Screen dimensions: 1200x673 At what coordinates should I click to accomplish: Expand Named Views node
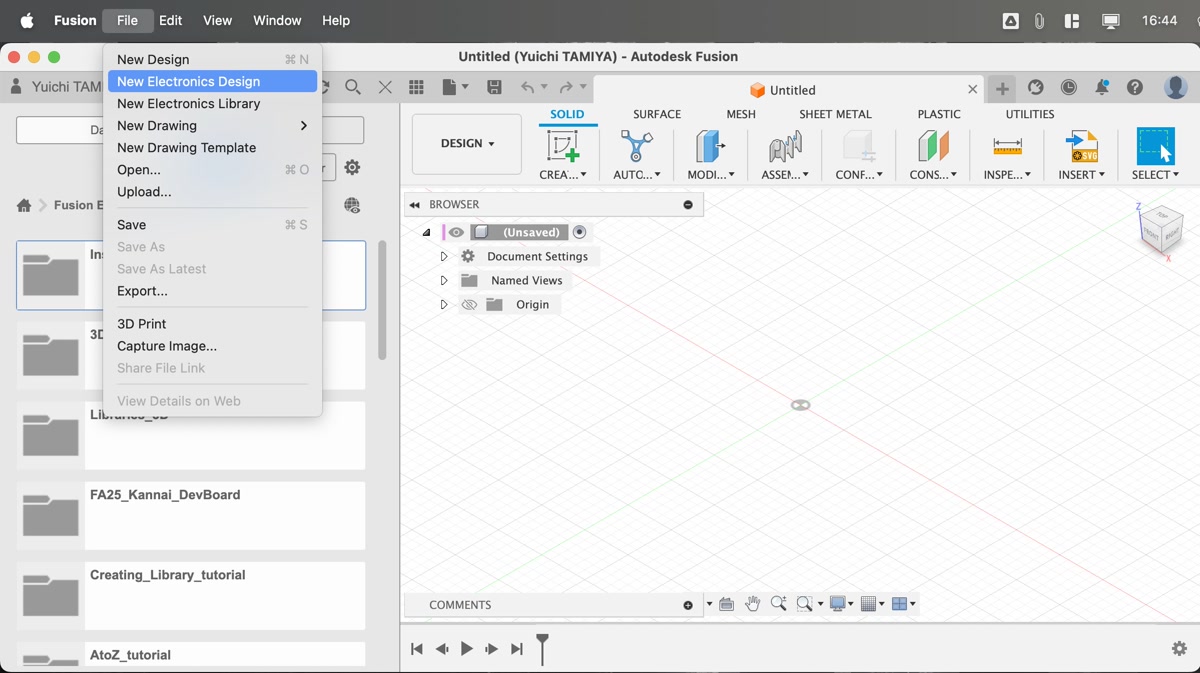pos(444,280)
